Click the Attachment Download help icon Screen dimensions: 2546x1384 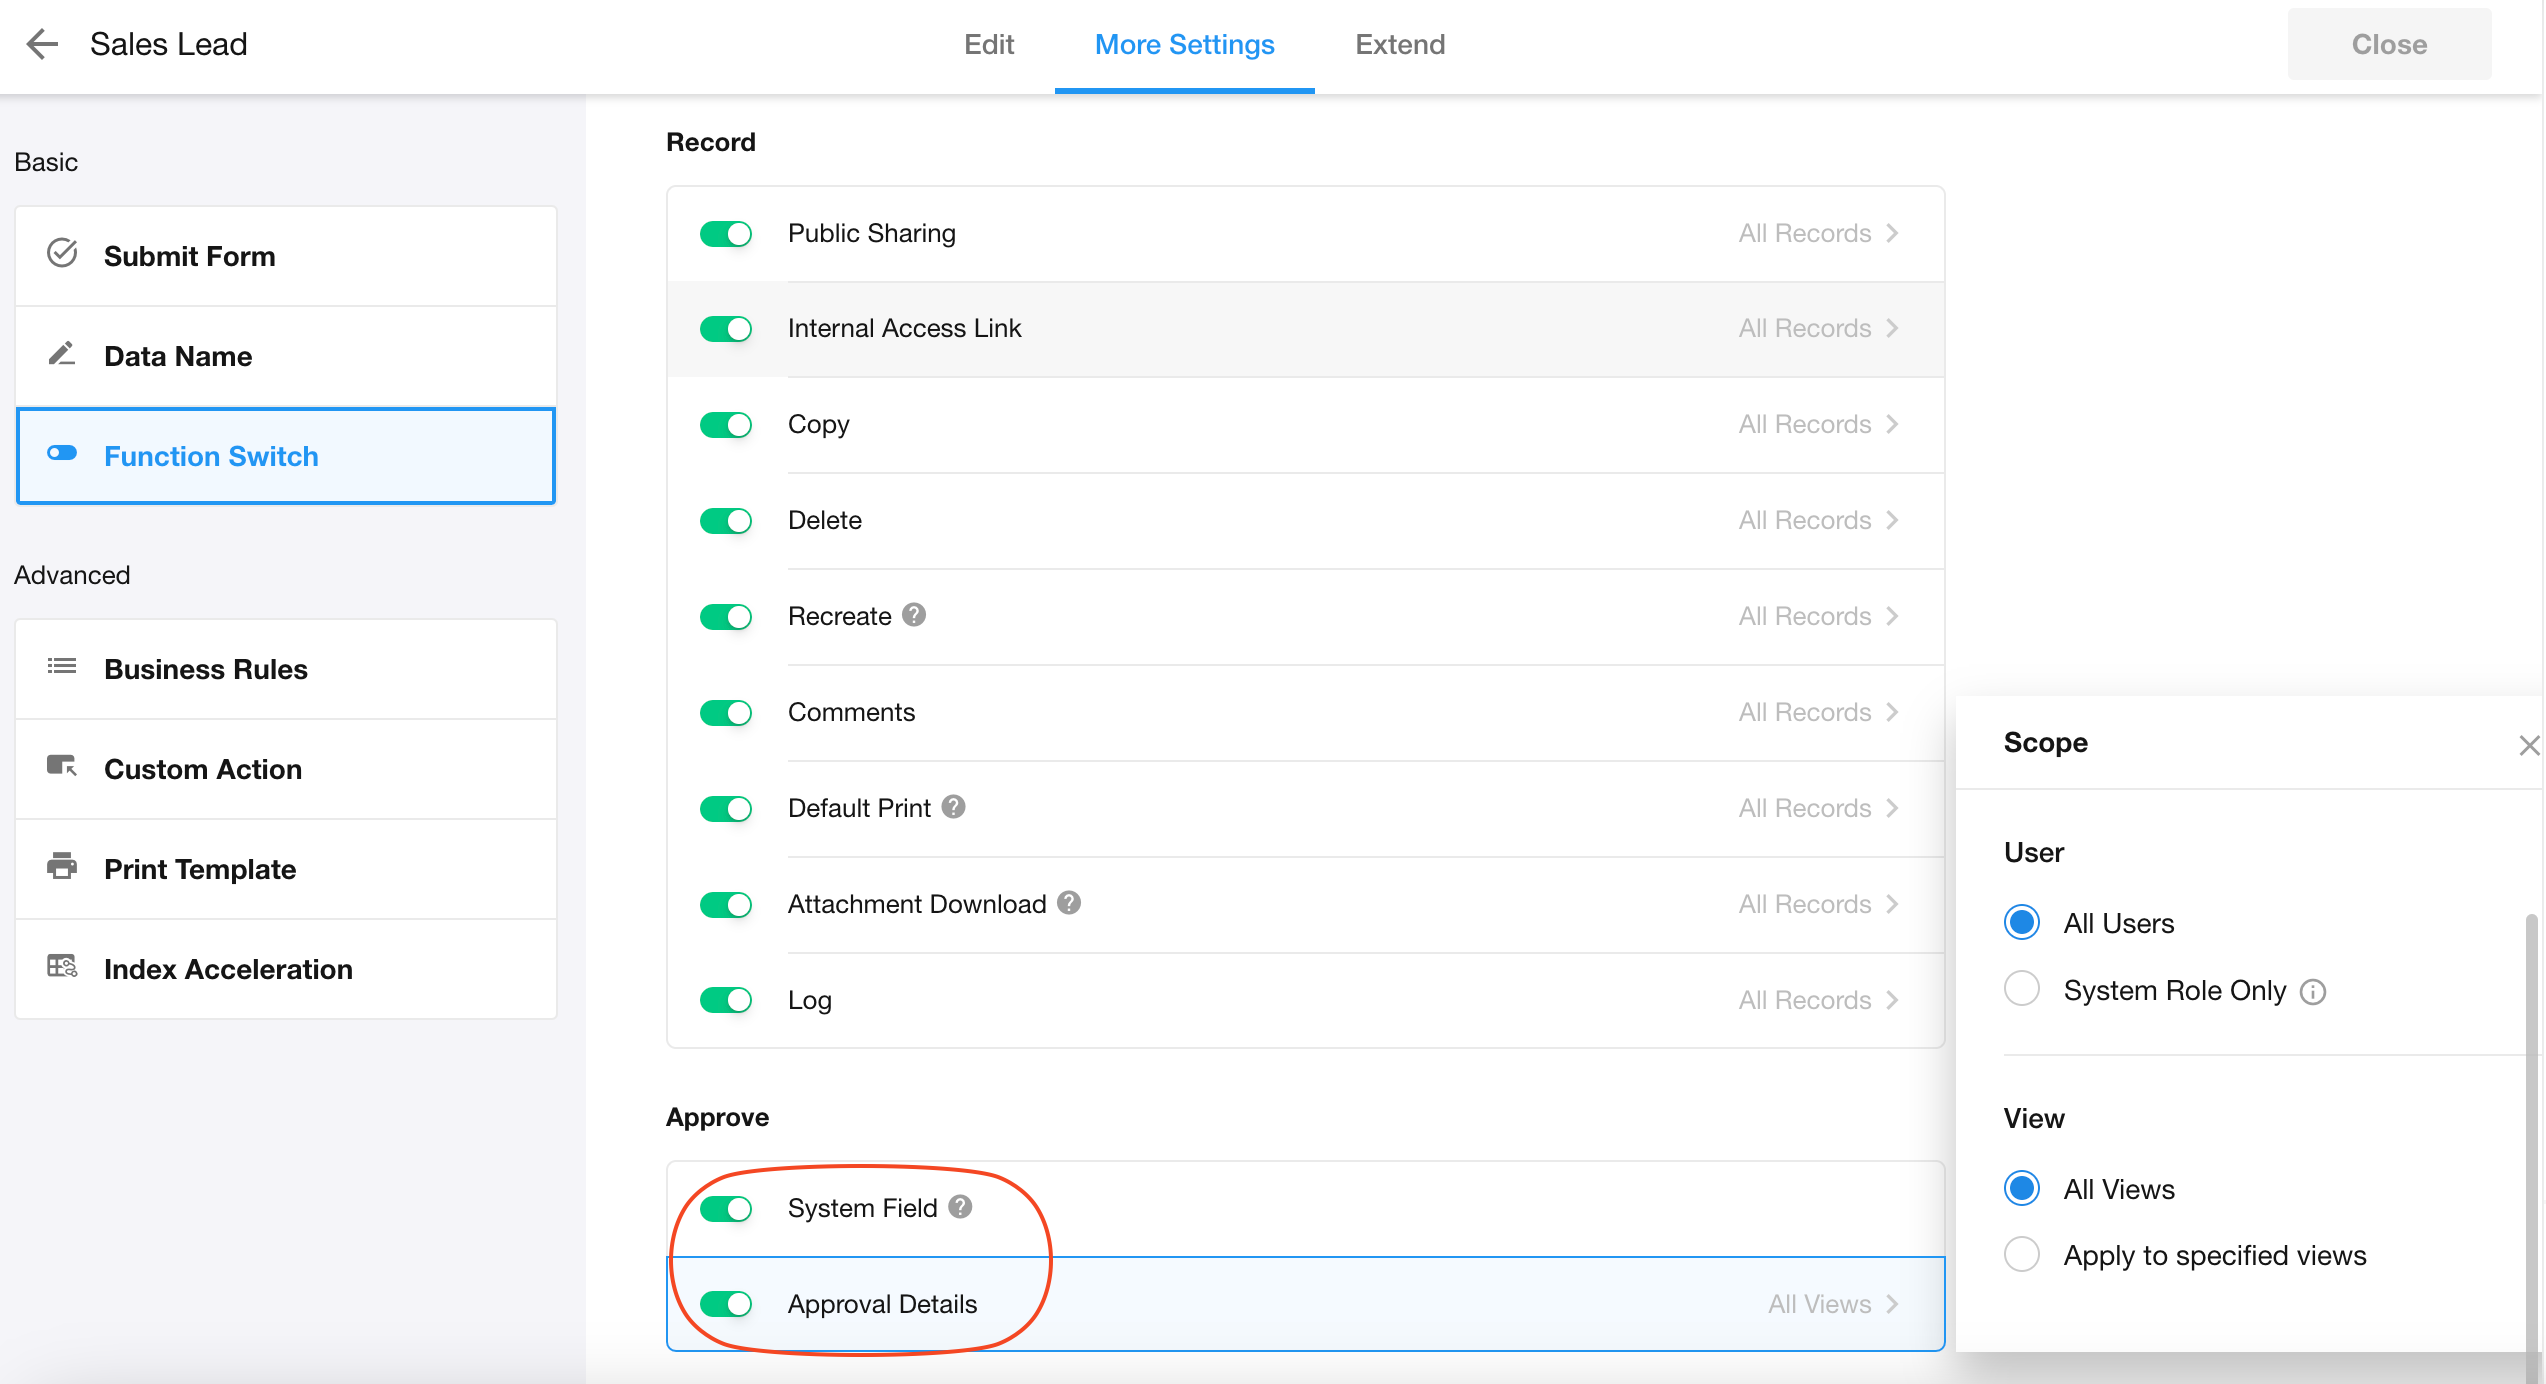pyautogui.click(x=1069, y=903)
